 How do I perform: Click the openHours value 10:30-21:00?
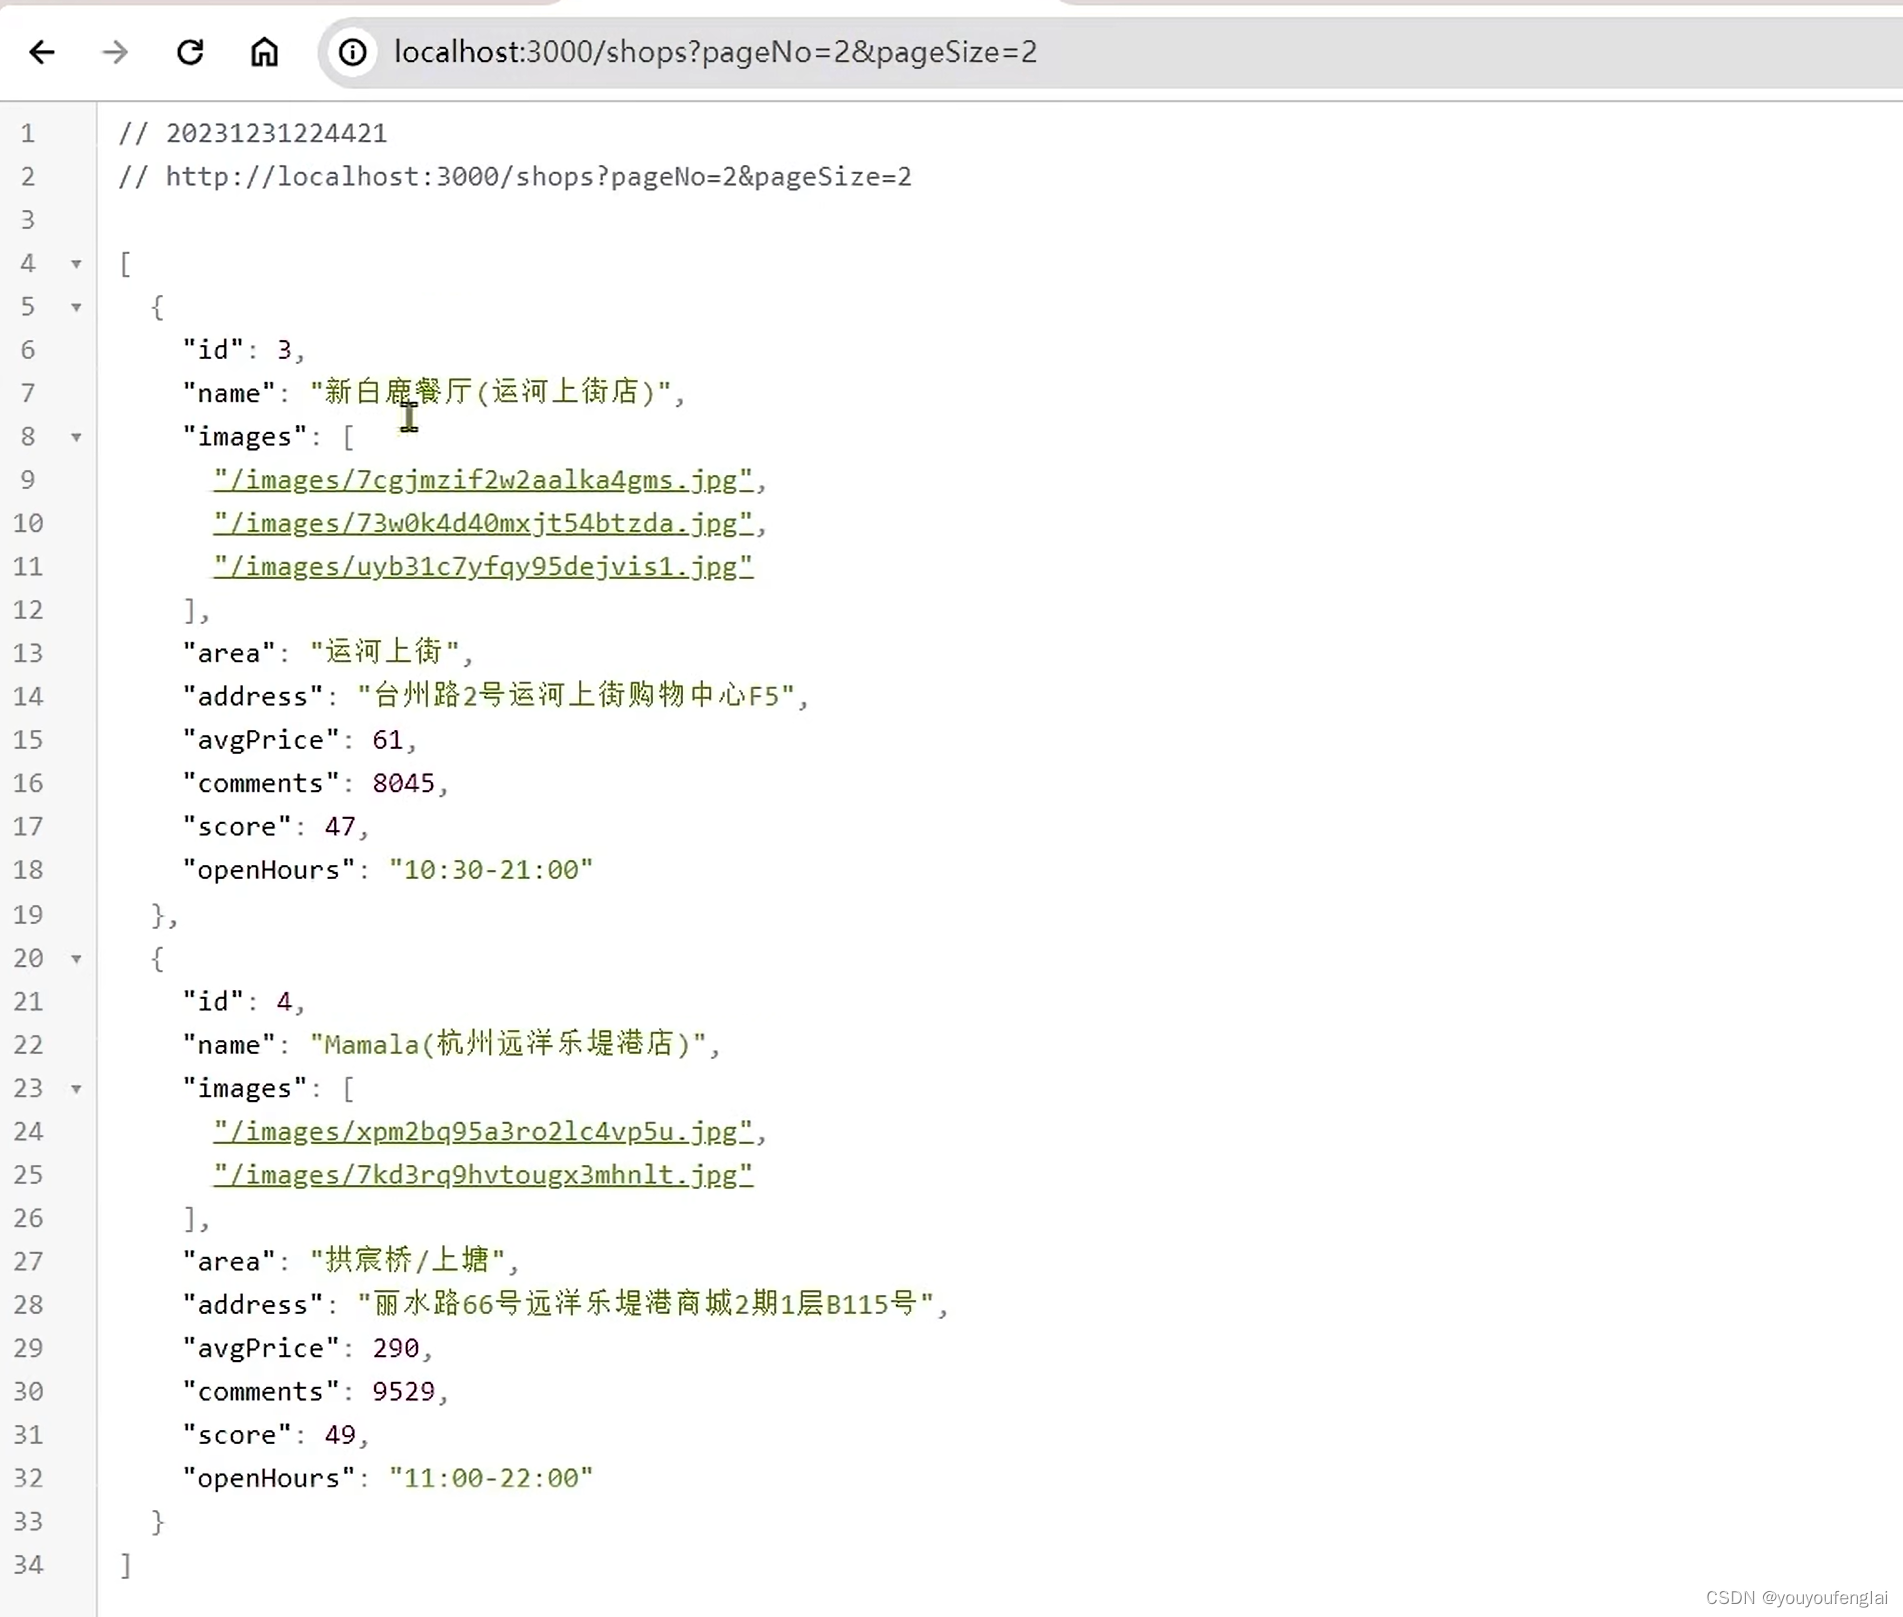[490, 870]
